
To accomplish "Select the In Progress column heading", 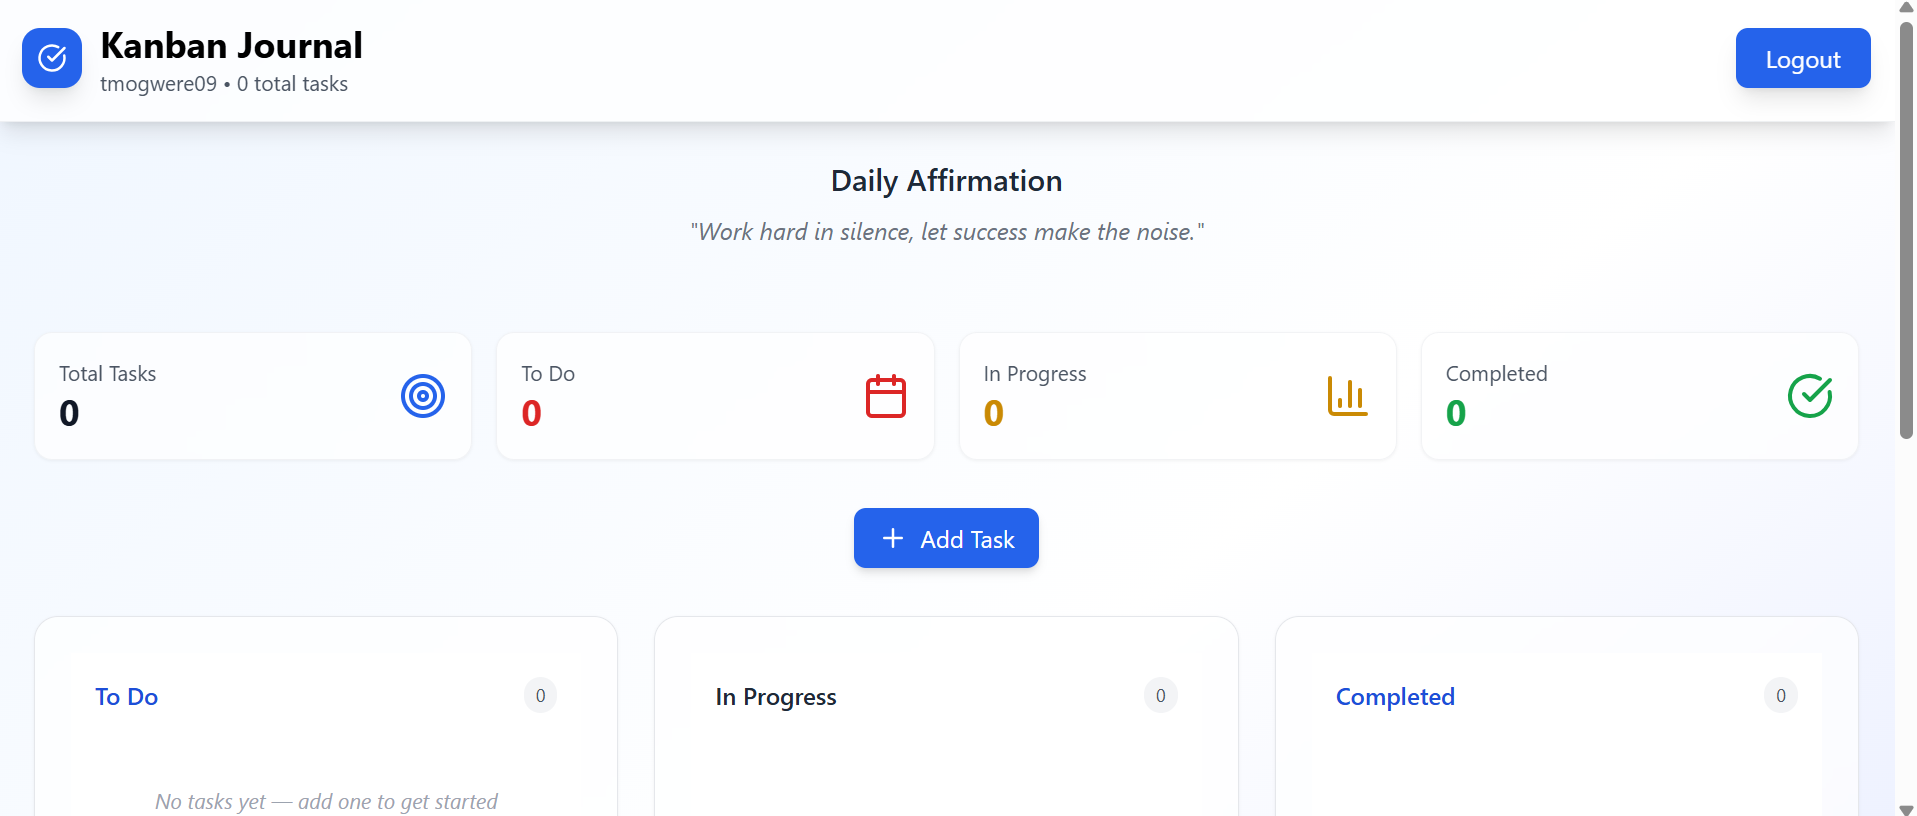I will [776, 697].
